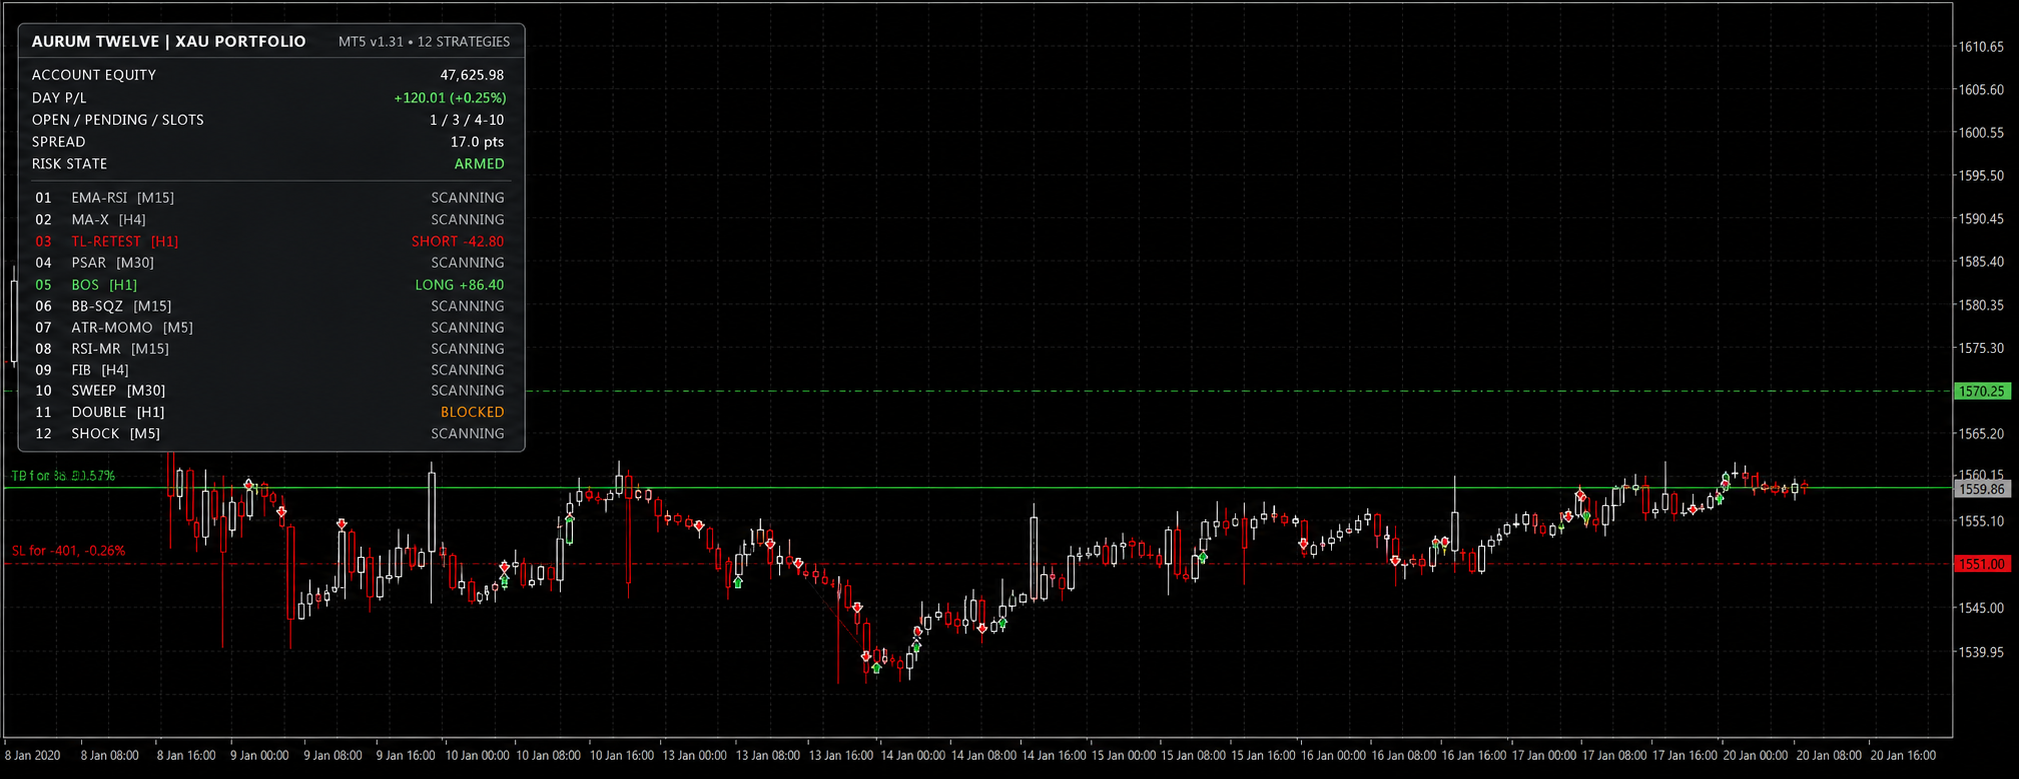
Task: Select the account equity value 47,625.98
Action: (472, 75)
